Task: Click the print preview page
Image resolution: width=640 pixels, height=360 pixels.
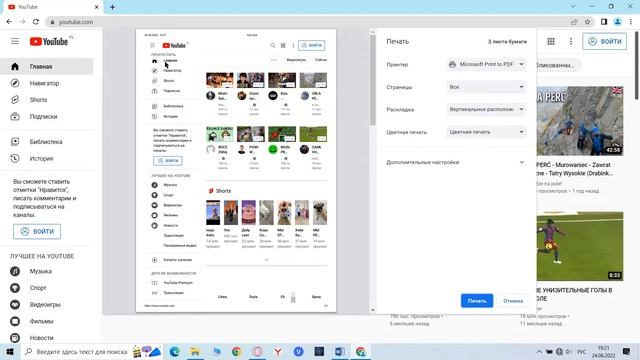Action: pos(236,171)
